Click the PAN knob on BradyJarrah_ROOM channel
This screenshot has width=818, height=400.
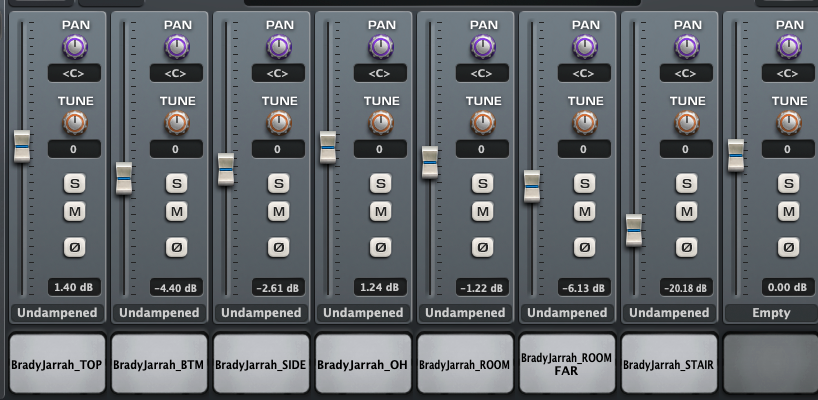pyautogui.click(x=483, y=47)
